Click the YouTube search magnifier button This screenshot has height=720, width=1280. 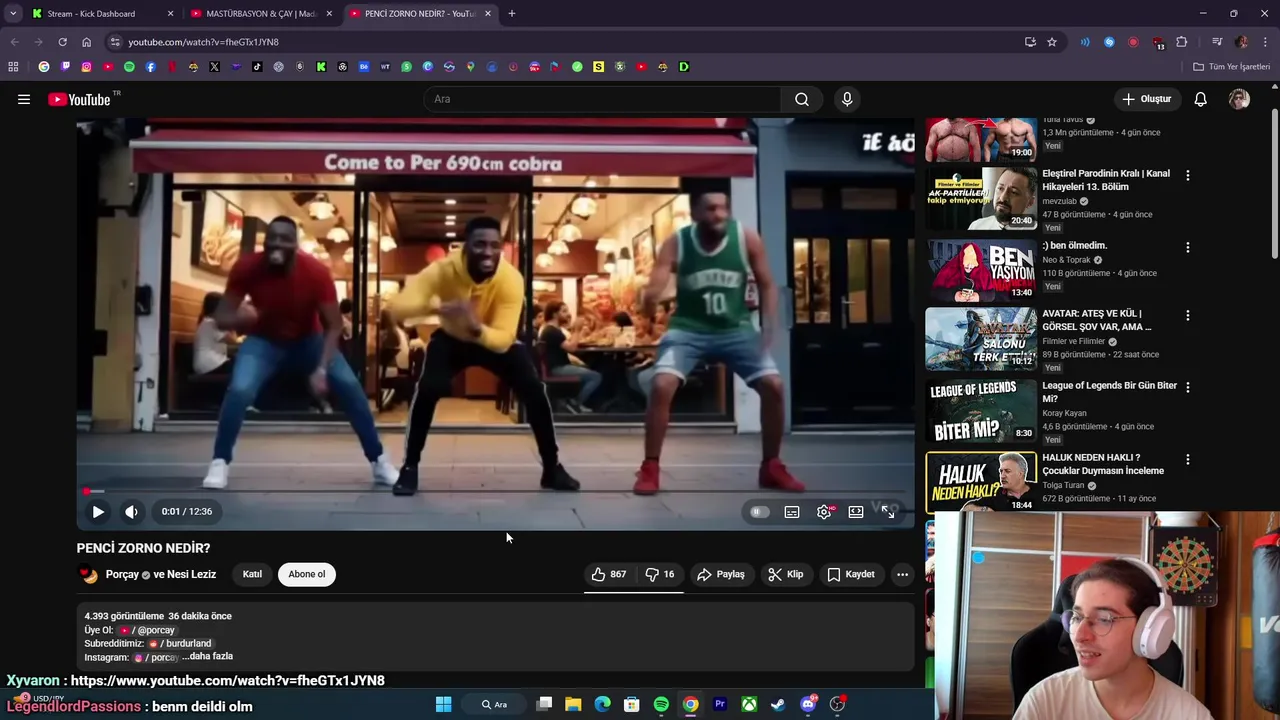coord(802,99)
